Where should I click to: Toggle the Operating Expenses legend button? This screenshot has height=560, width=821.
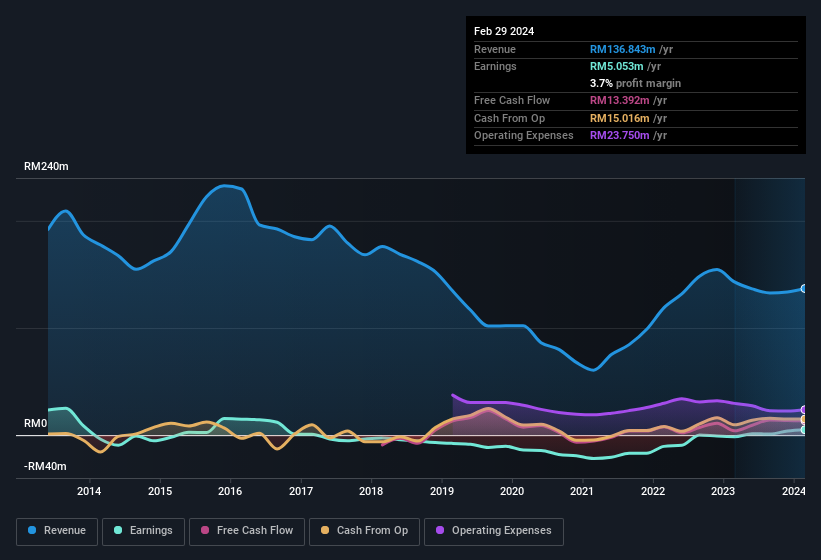pos(494,531)
